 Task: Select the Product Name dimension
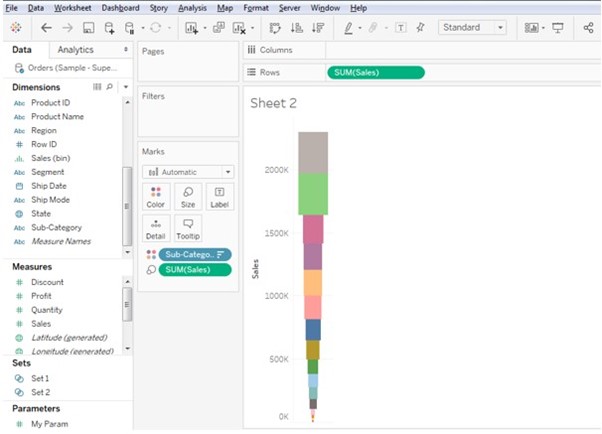pyautogui.click(x=57, y=117)
